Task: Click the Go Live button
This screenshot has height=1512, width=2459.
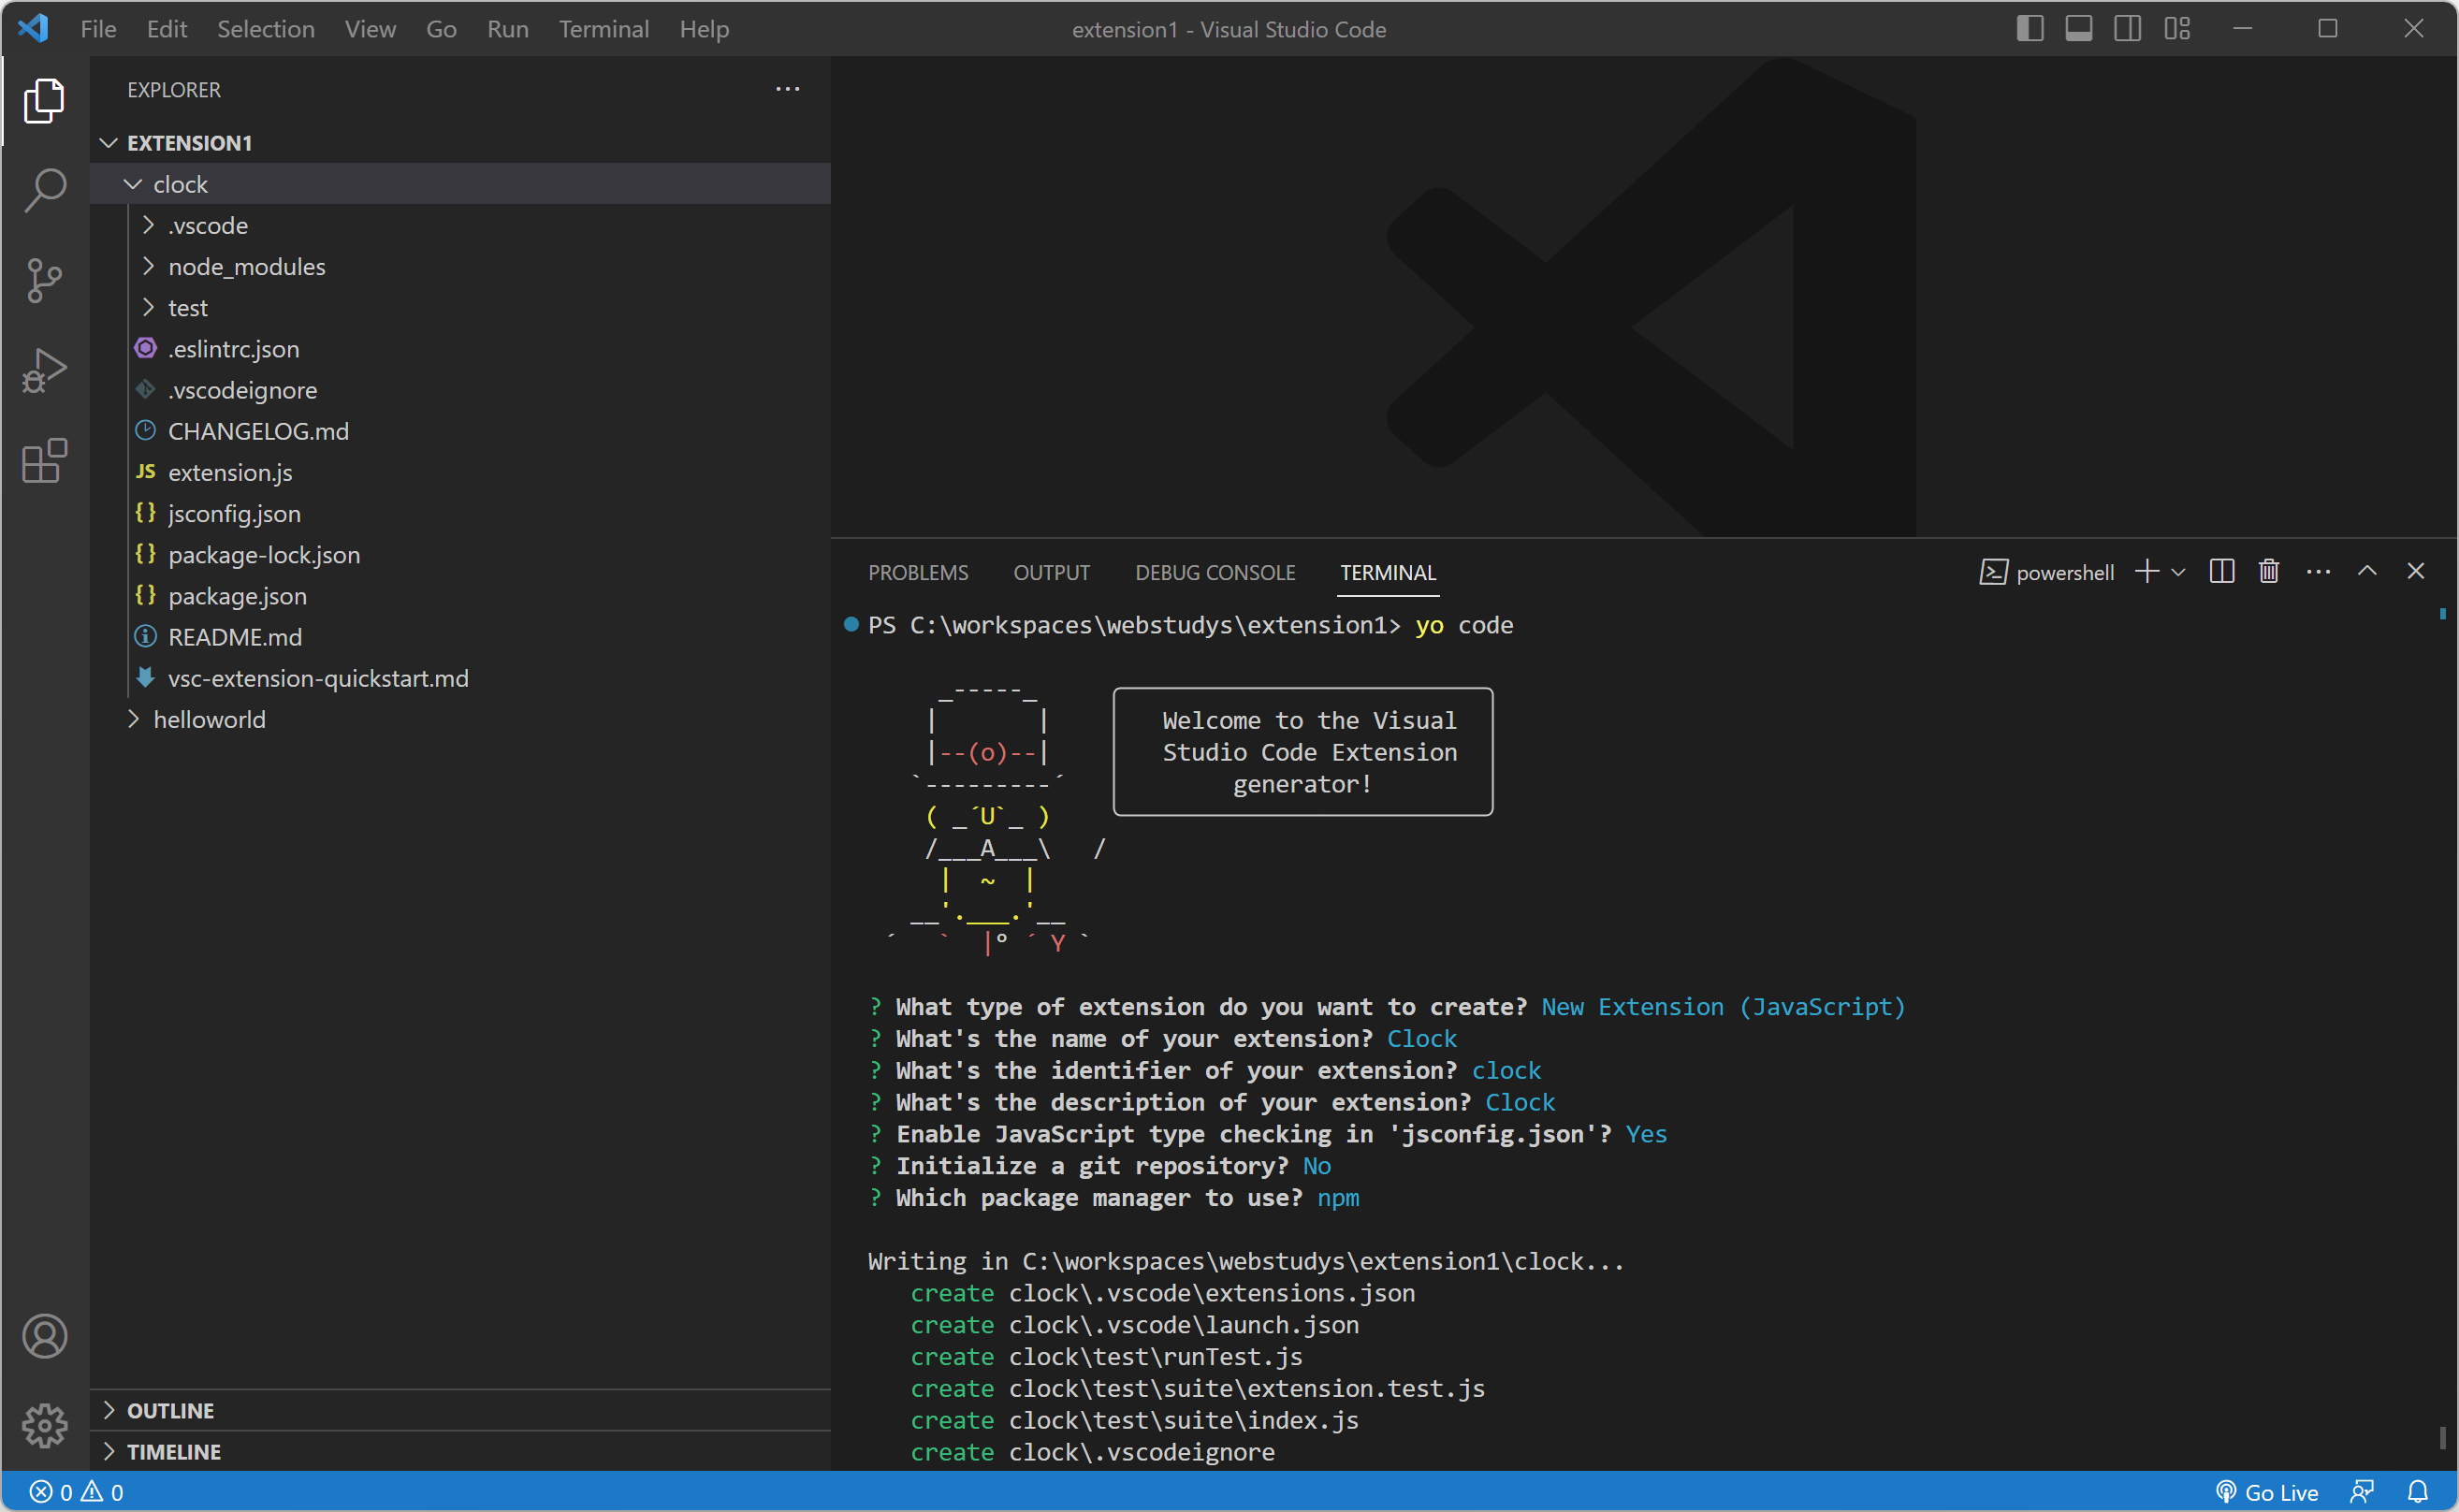Action: point(2267,1492)
